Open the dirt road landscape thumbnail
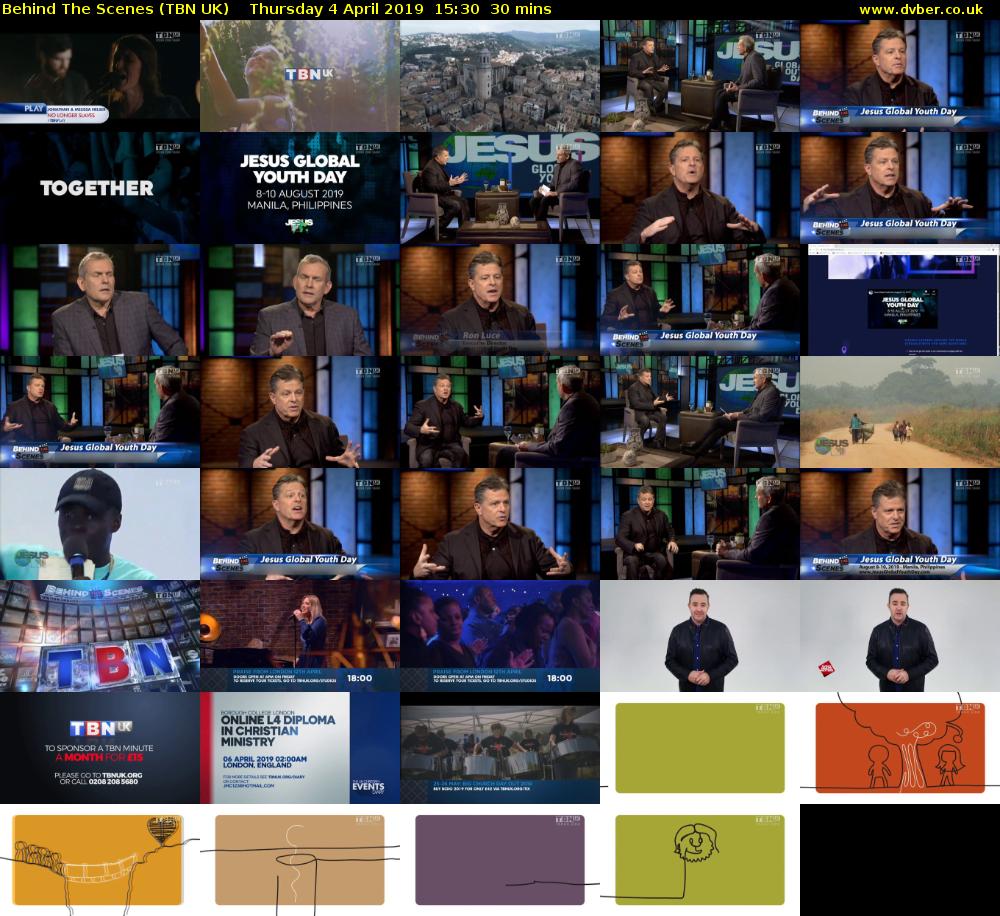 tap(900, 412)
